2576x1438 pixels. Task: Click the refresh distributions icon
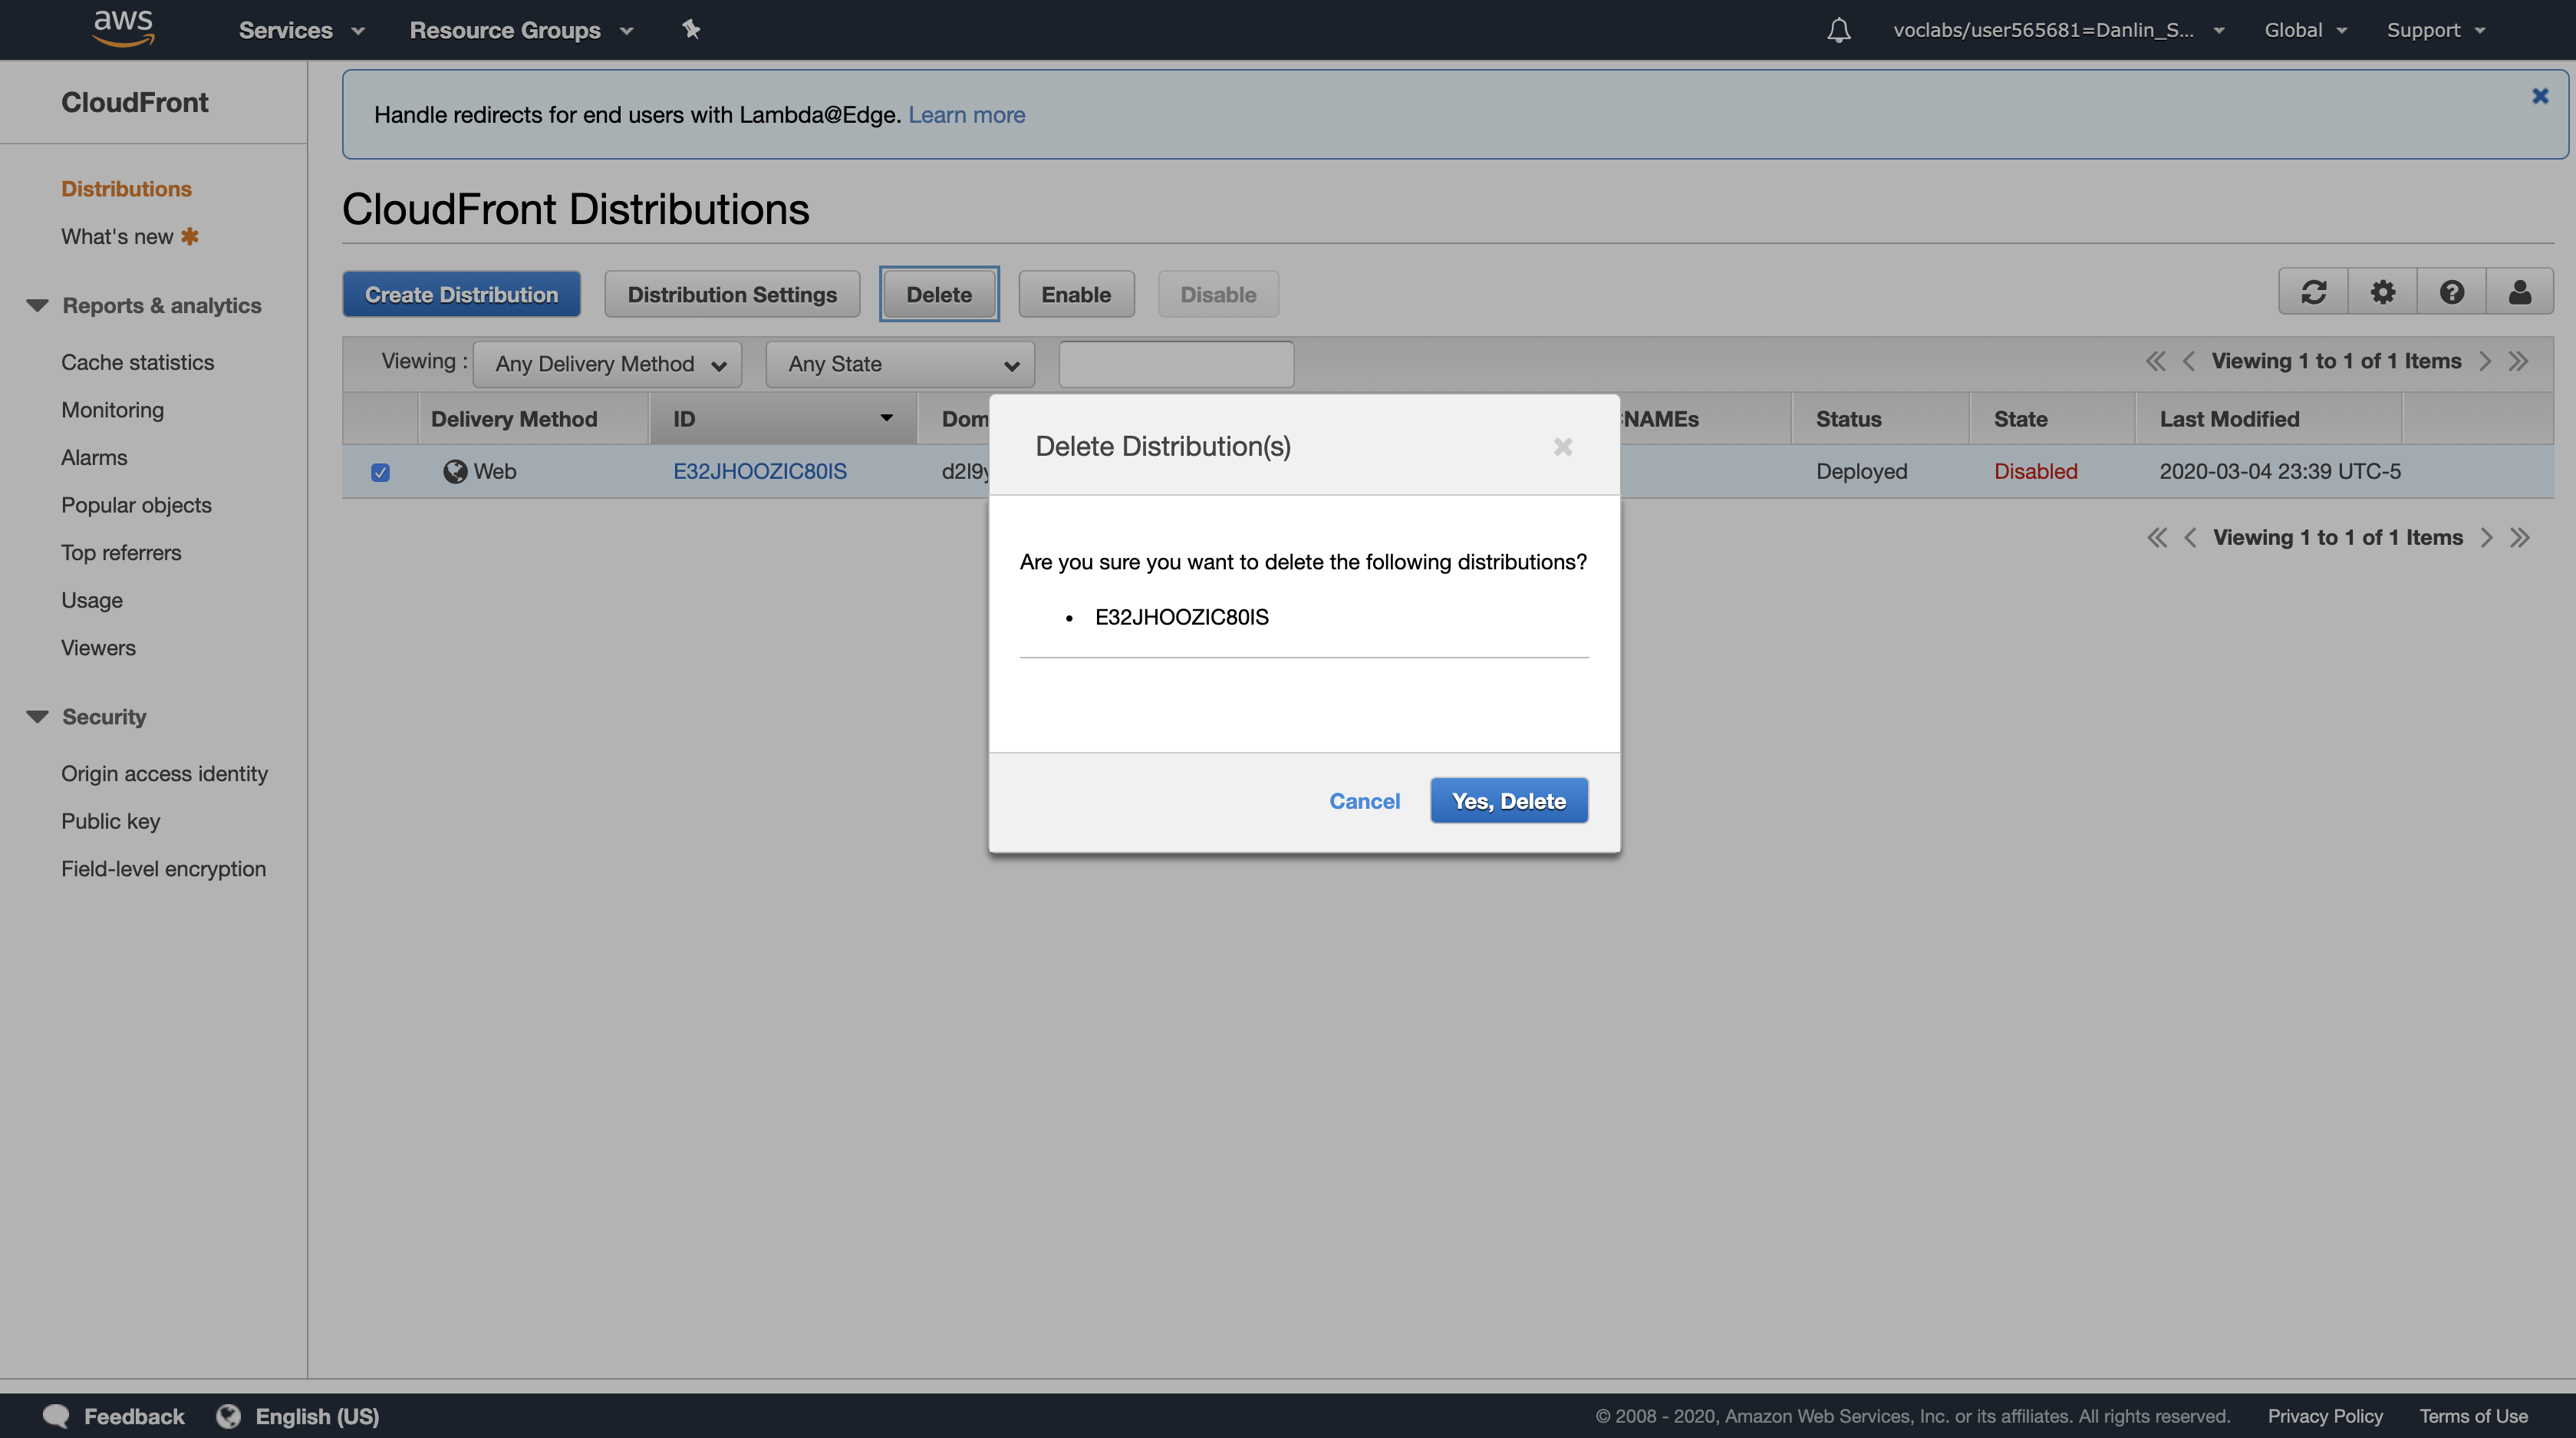2313,292
